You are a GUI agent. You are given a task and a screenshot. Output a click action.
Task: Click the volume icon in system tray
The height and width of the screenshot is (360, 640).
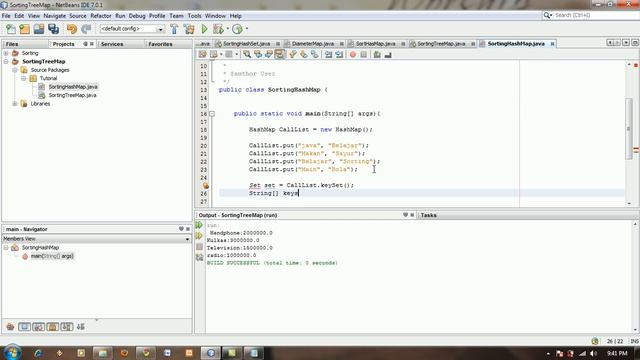(593, 353)
